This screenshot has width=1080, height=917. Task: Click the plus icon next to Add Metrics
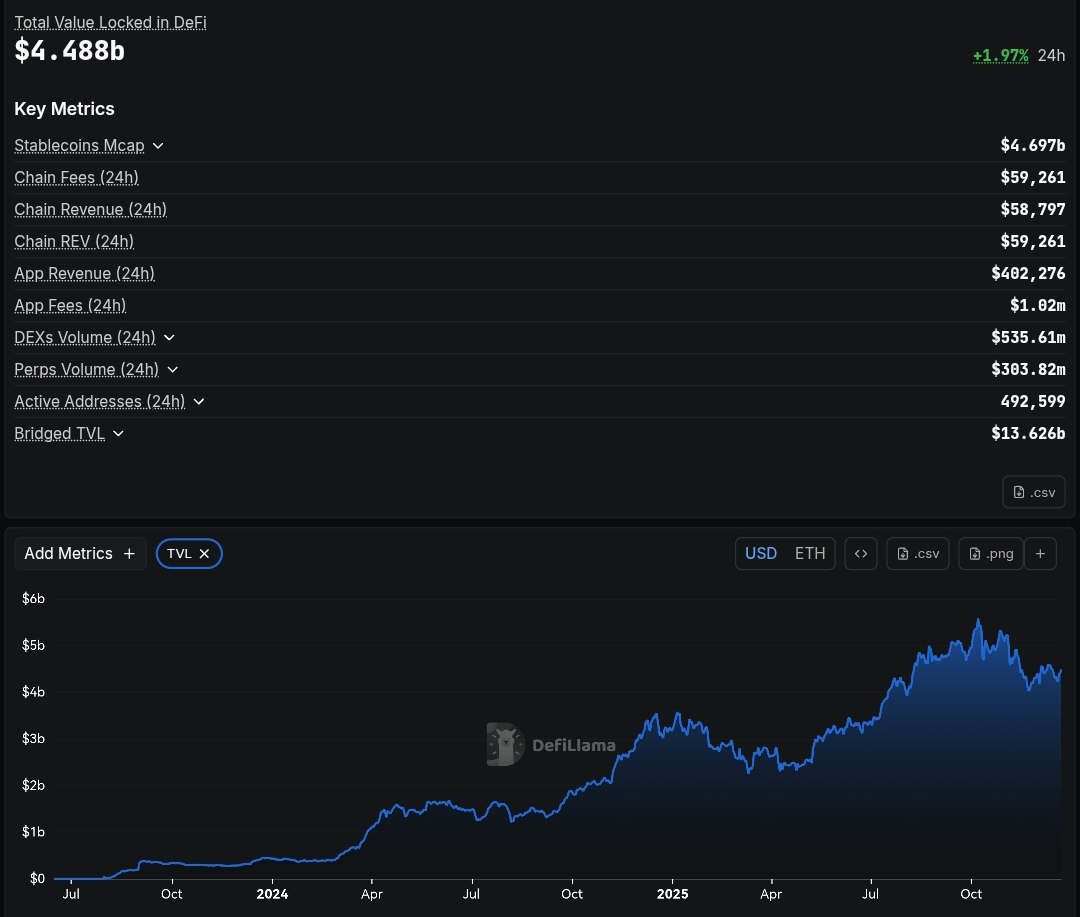129,553
